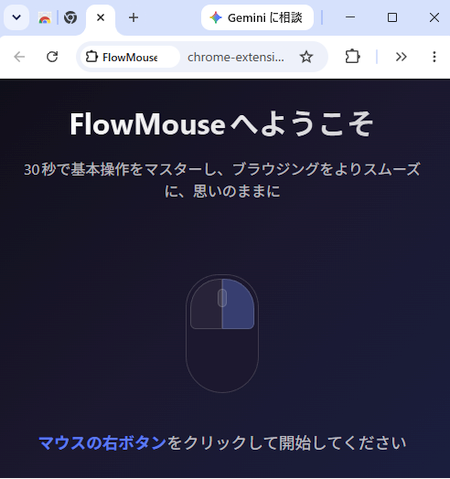Open the Extensions puzzle menu
The width and height of the screenshot is (450, 479).
[x=352, y=57]
